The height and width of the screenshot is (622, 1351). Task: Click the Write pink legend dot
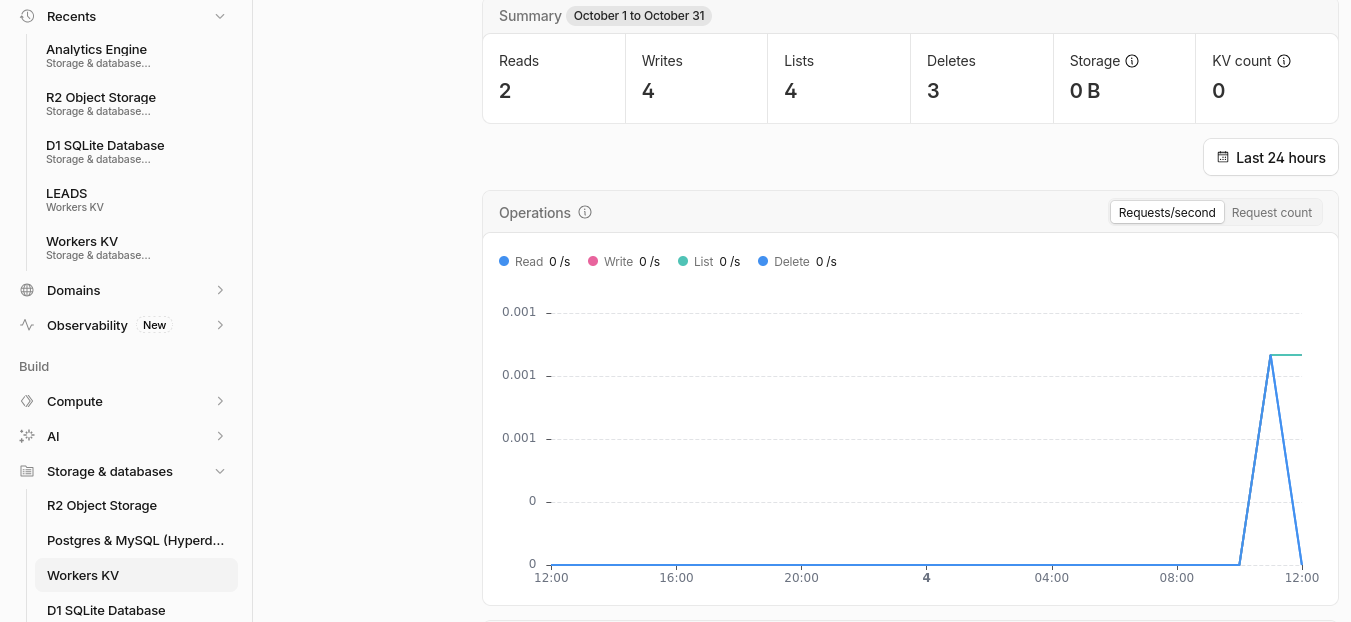593,262
